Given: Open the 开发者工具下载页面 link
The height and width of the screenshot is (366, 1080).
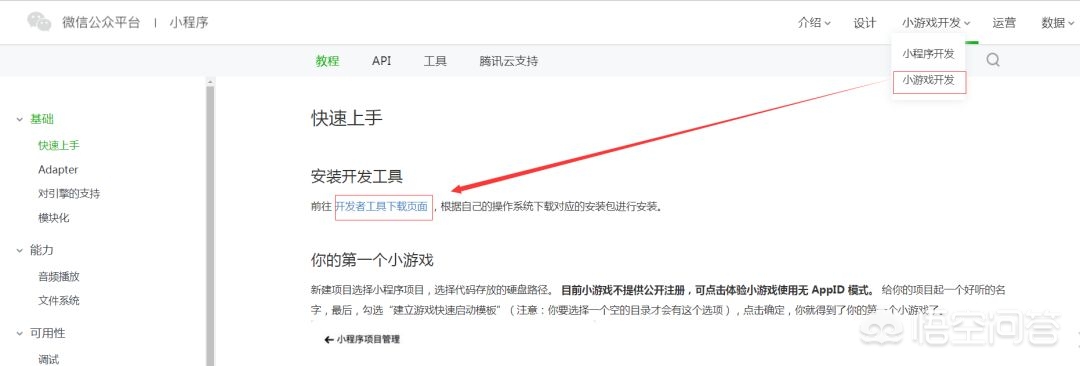Looking at the screenshot, I should 382,206.
